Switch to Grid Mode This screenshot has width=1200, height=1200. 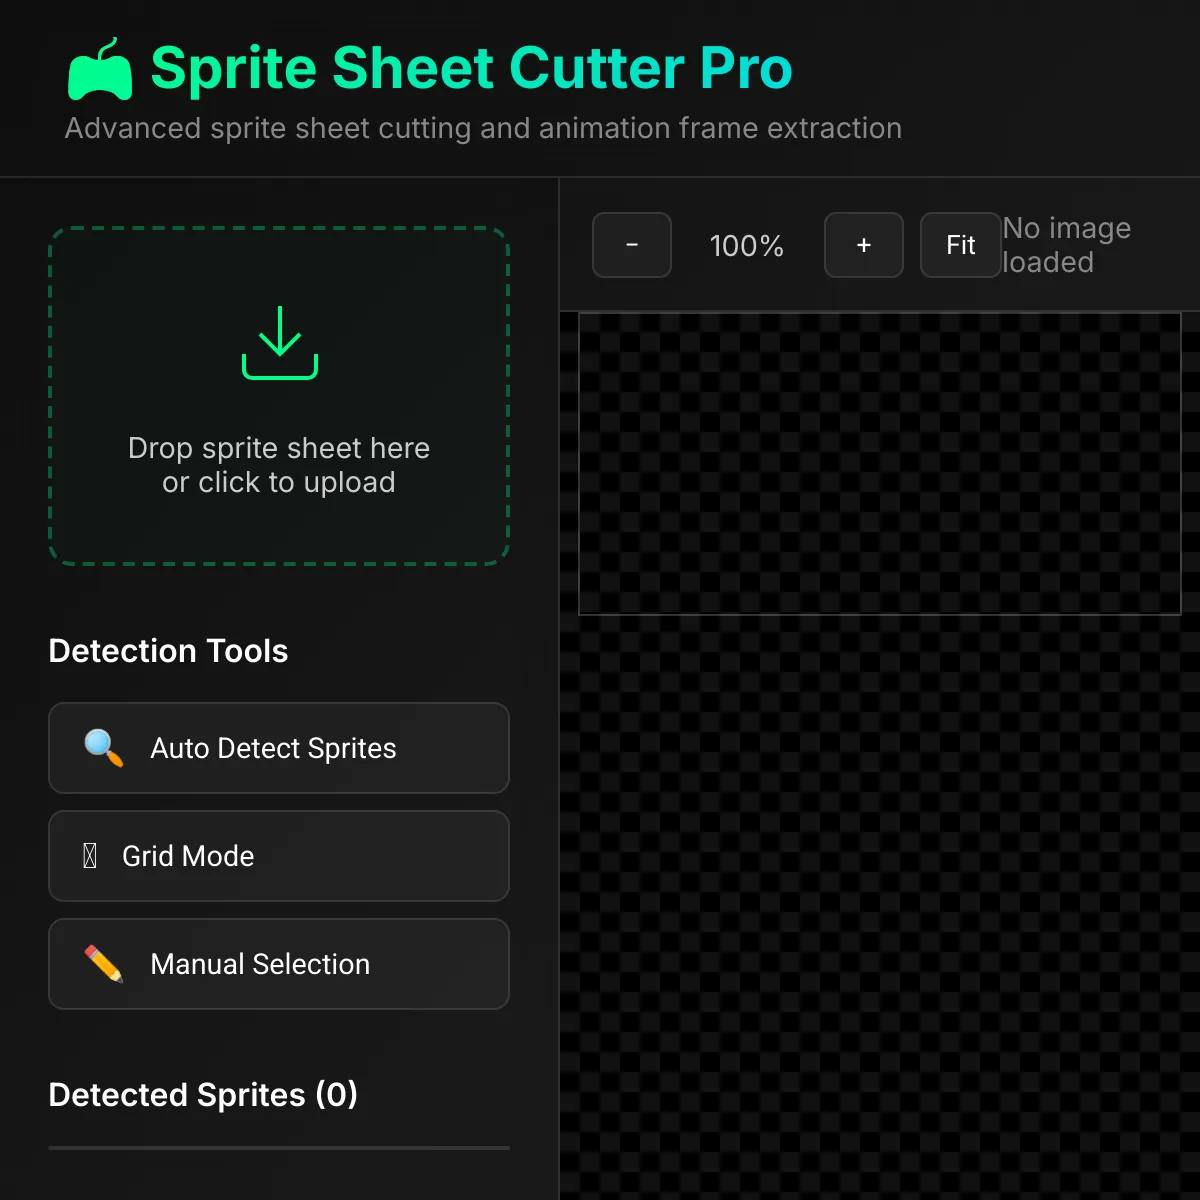point(279,856)
